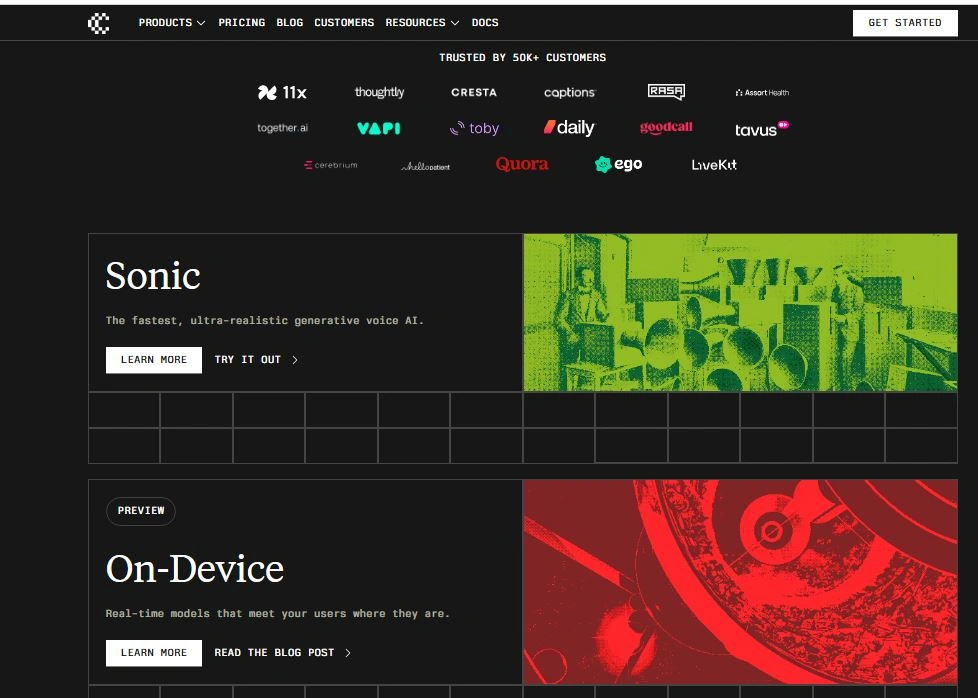Click the 11x customer logo
978x698 pixels.
282,92
